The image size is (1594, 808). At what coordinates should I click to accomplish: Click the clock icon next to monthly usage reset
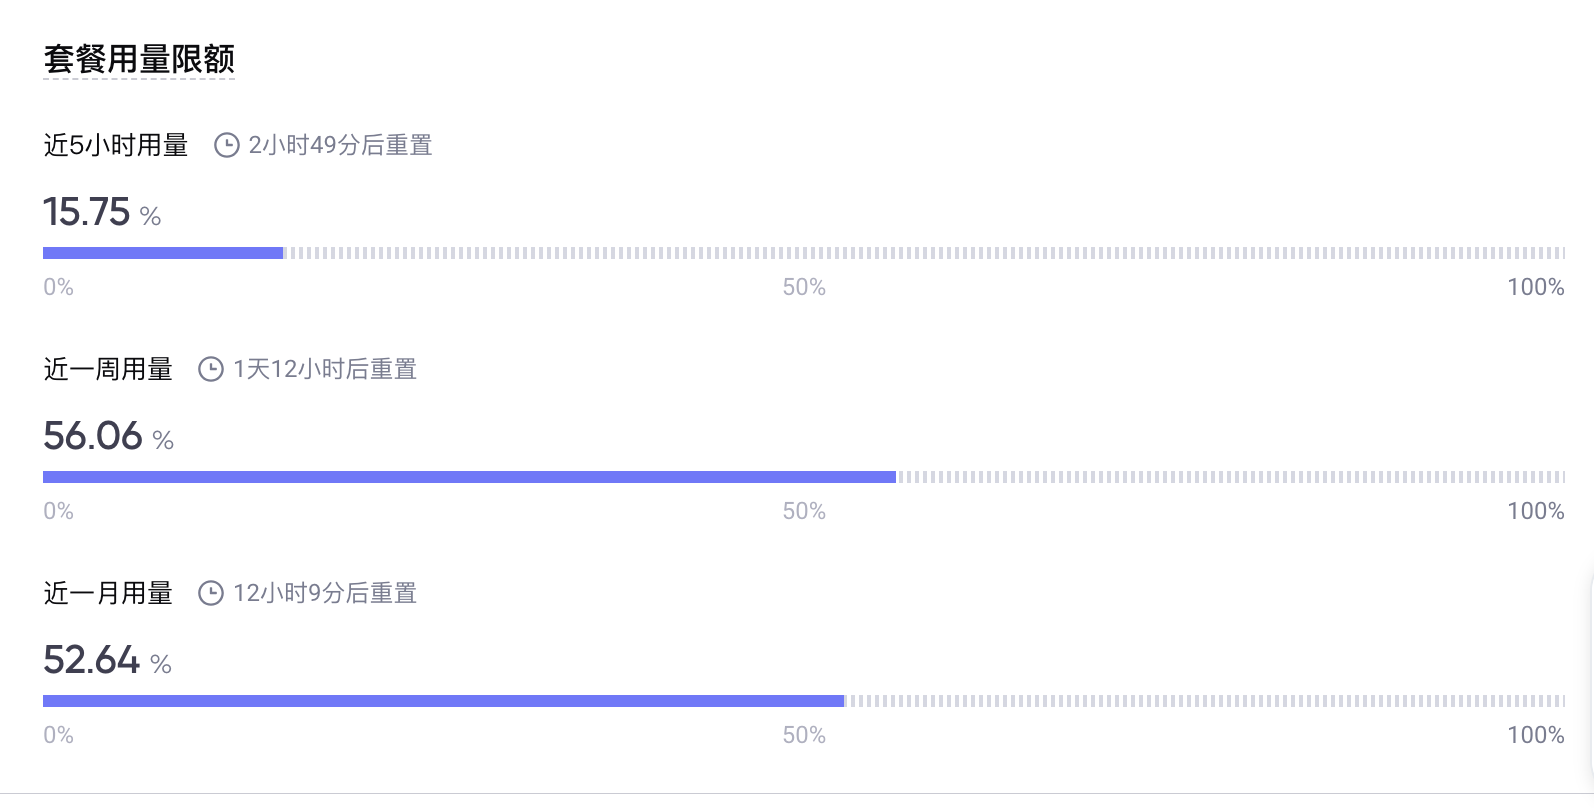point(211,593)
